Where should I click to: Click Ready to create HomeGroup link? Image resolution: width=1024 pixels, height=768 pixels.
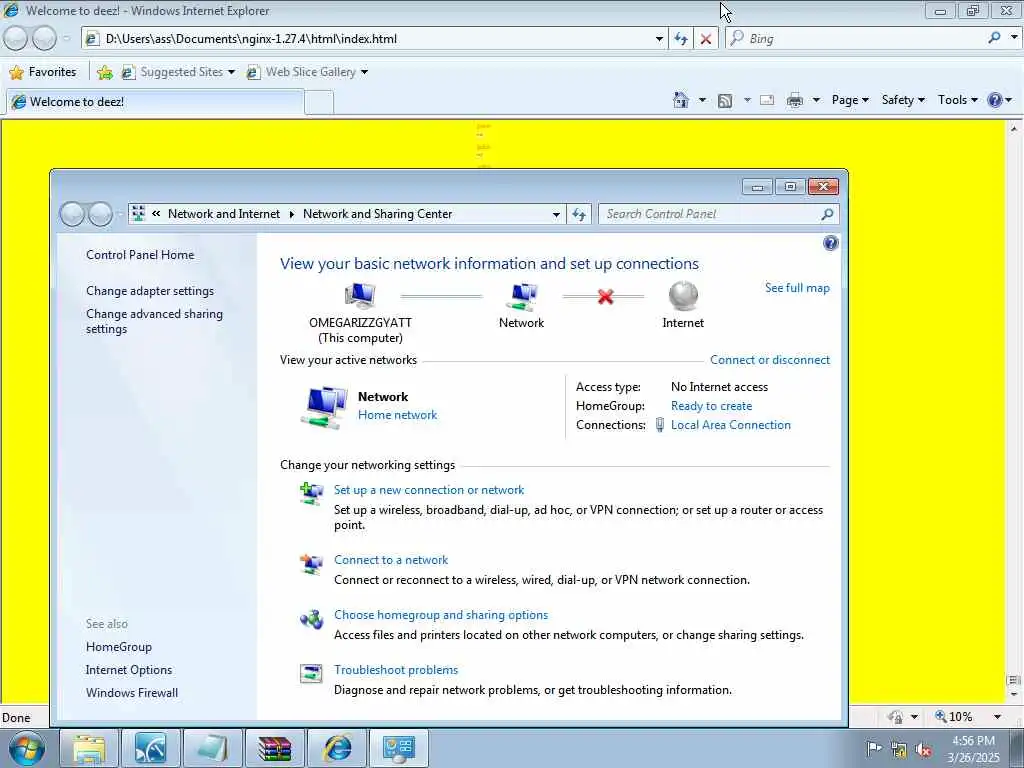[x=711, y=406]
